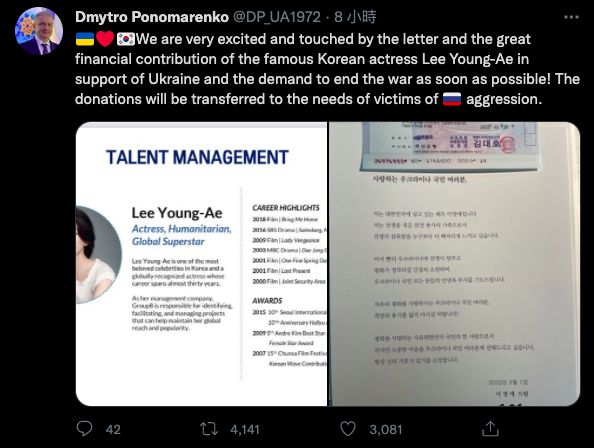Click the tweet timestamp link
594x448 pixels.
[355, 17]
